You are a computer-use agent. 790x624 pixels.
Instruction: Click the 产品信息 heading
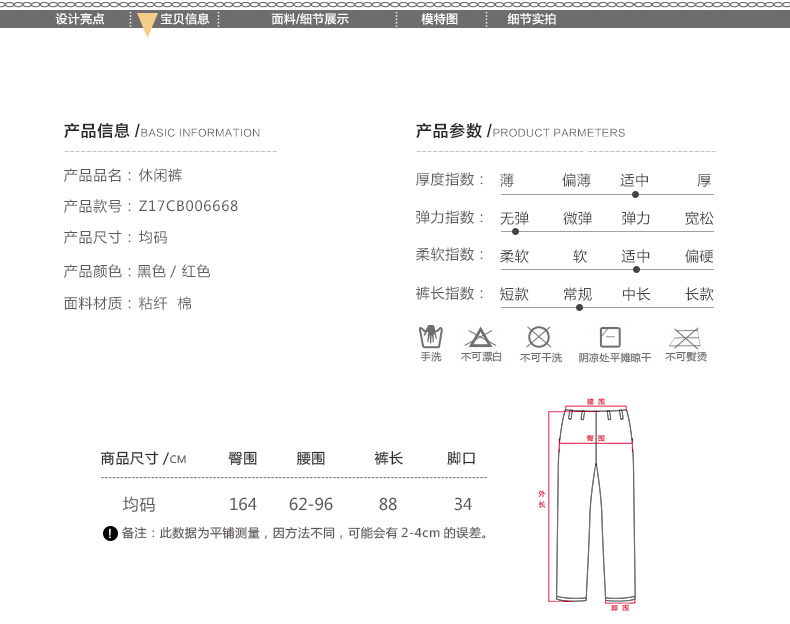tap(162, 131)
